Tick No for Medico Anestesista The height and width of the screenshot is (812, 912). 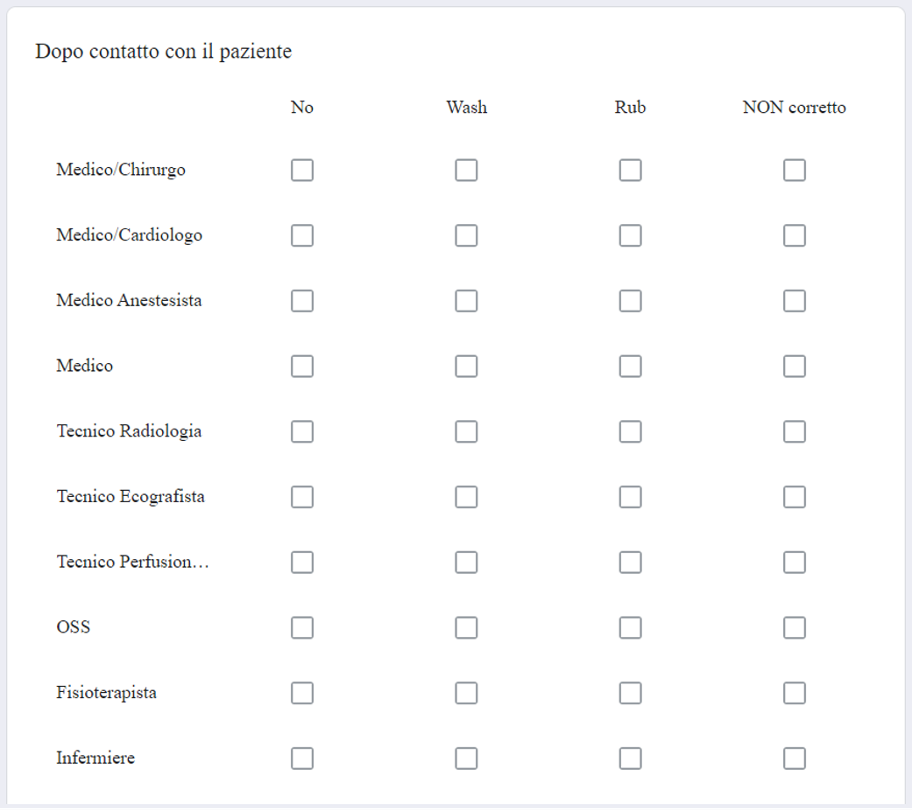302,301
